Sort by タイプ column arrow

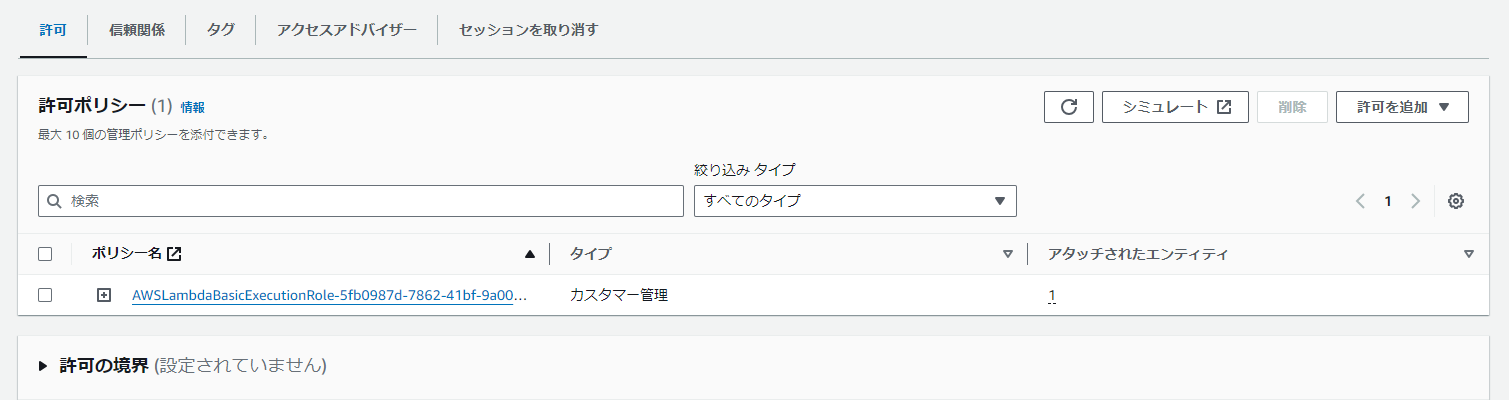pos(1008,254)
